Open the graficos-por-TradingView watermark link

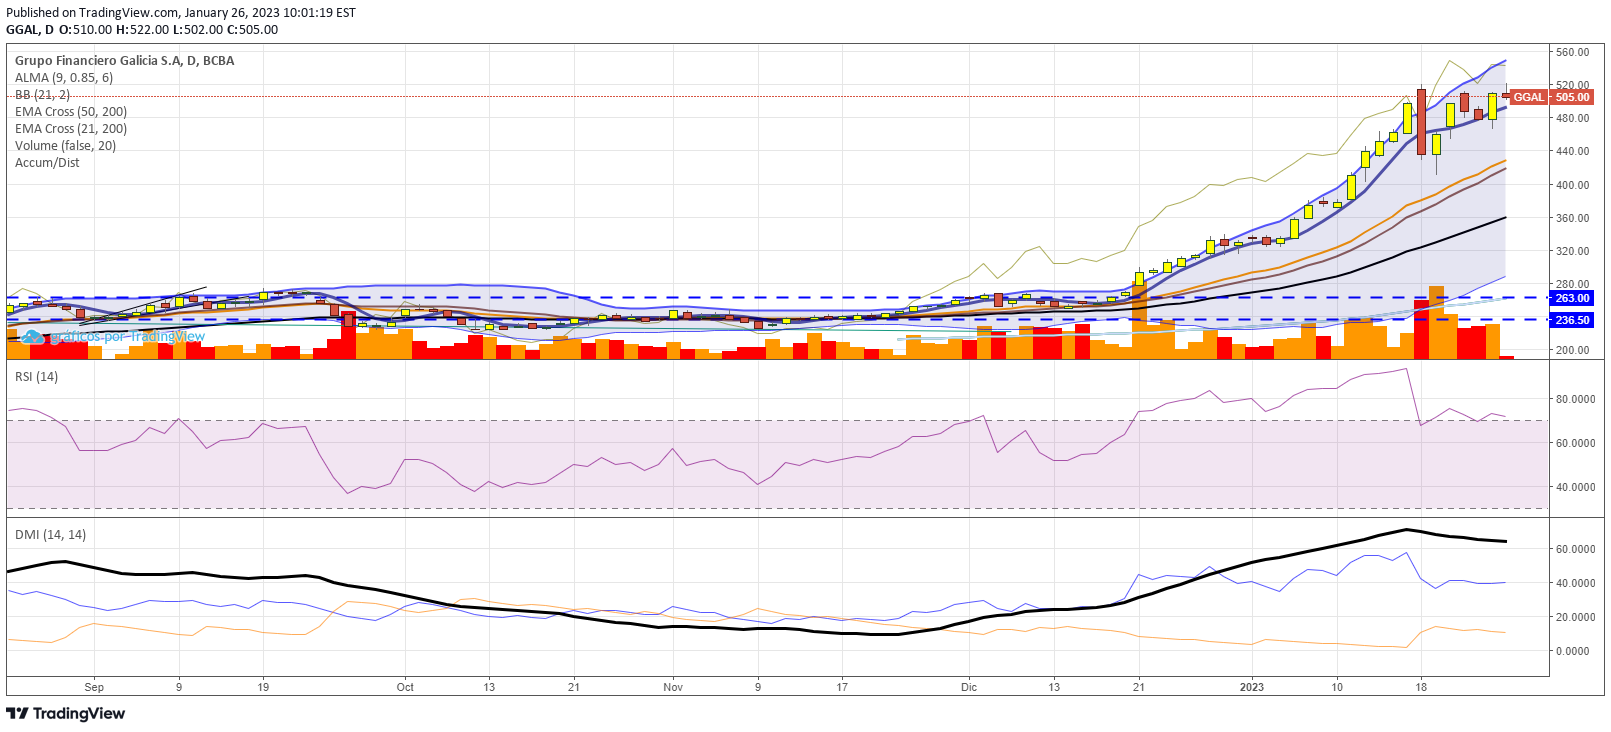pyautogui.click(x=127, y=337)
